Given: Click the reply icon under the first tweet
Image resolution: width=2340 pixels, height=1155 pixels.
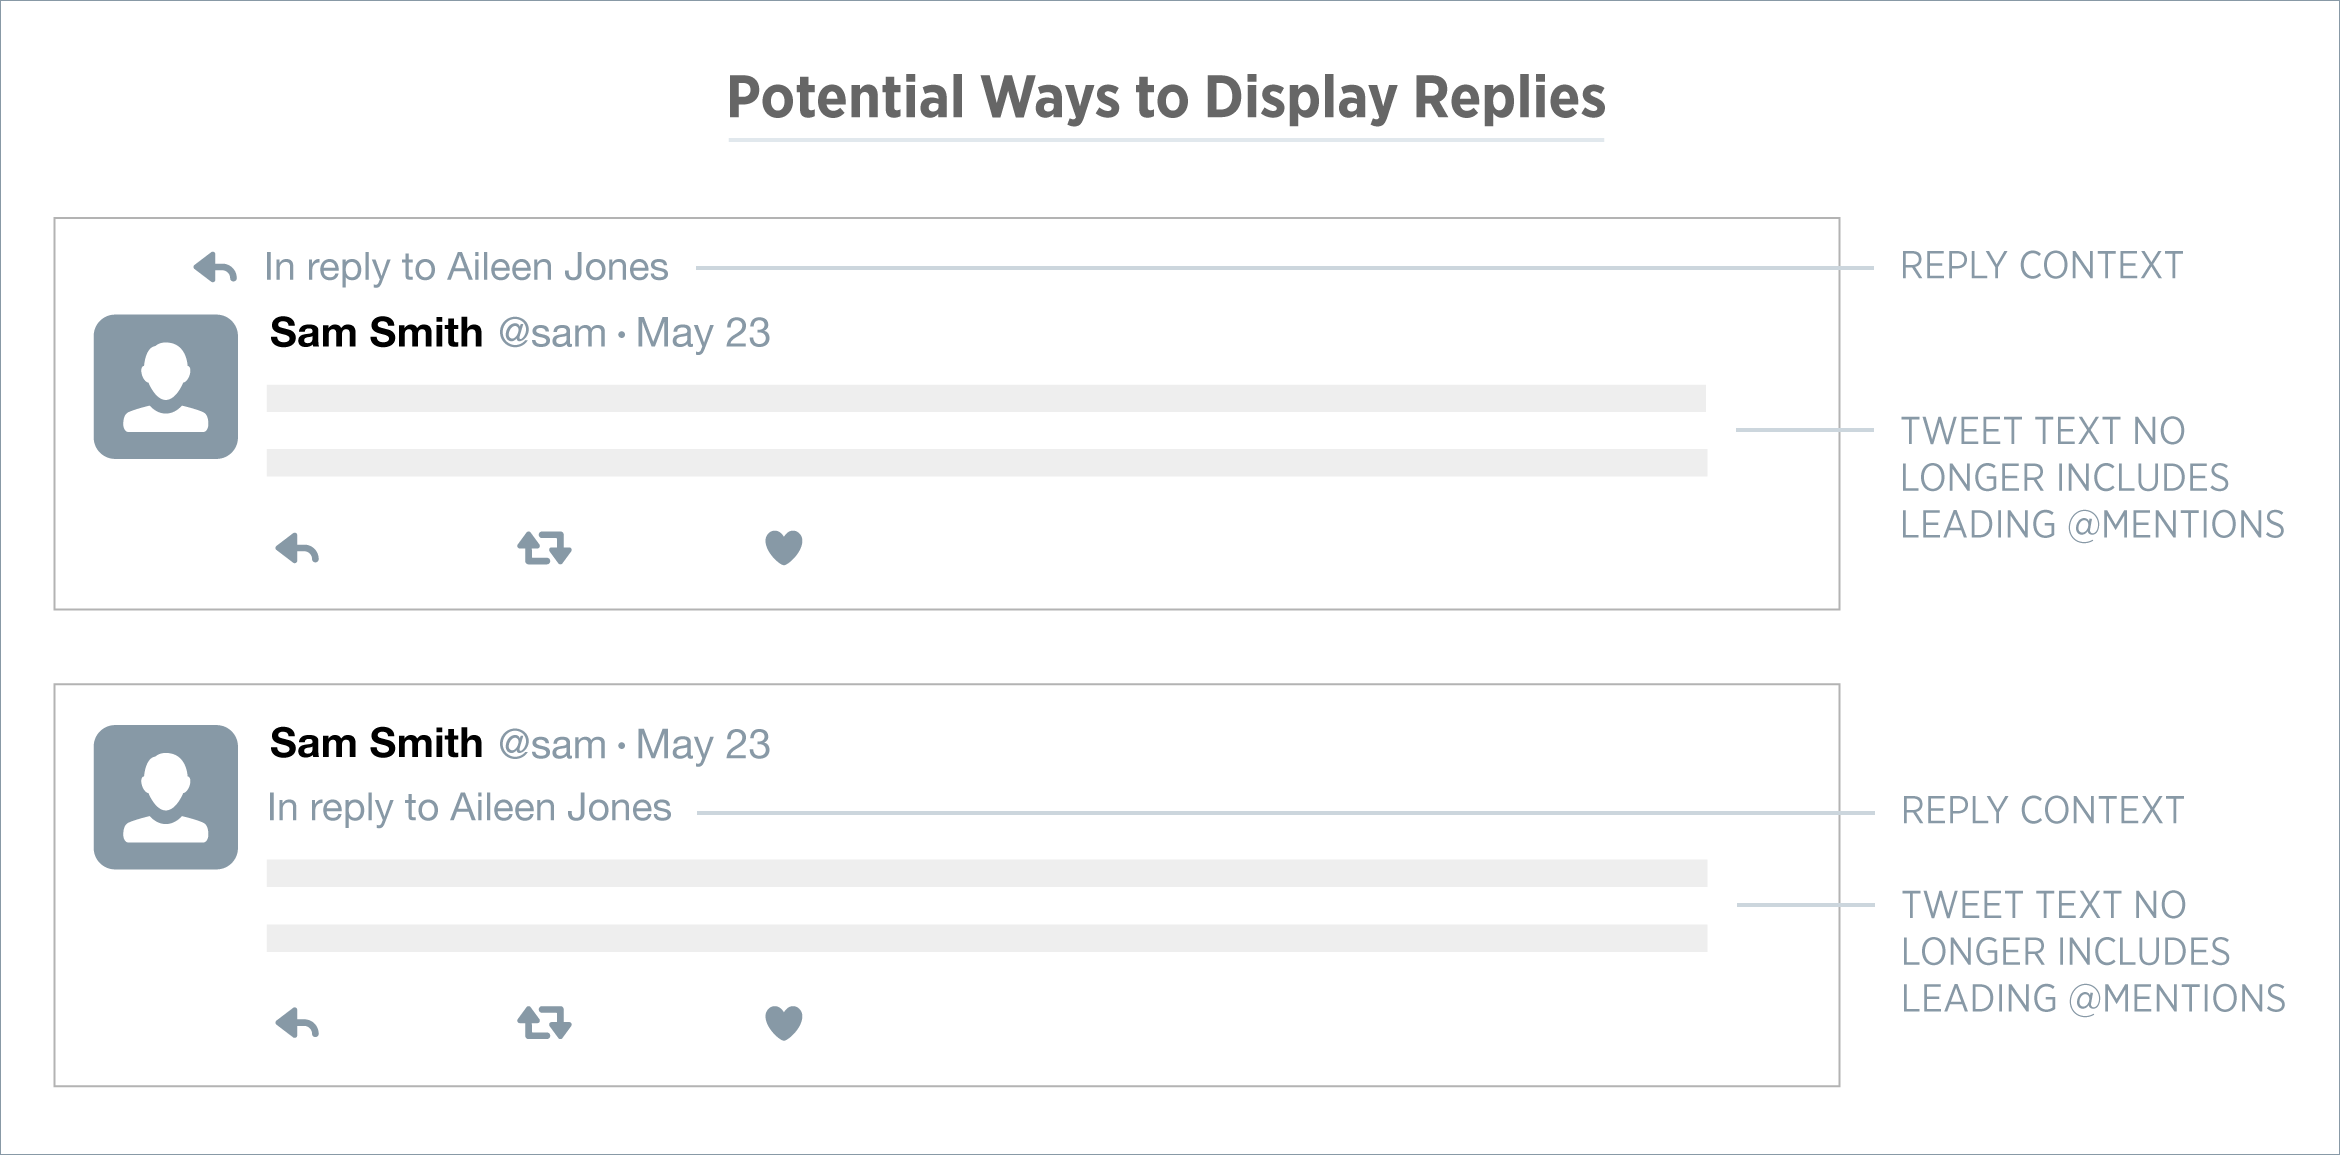Looking at the screenshot, I should pyautogui.click(x=297, y=548).
